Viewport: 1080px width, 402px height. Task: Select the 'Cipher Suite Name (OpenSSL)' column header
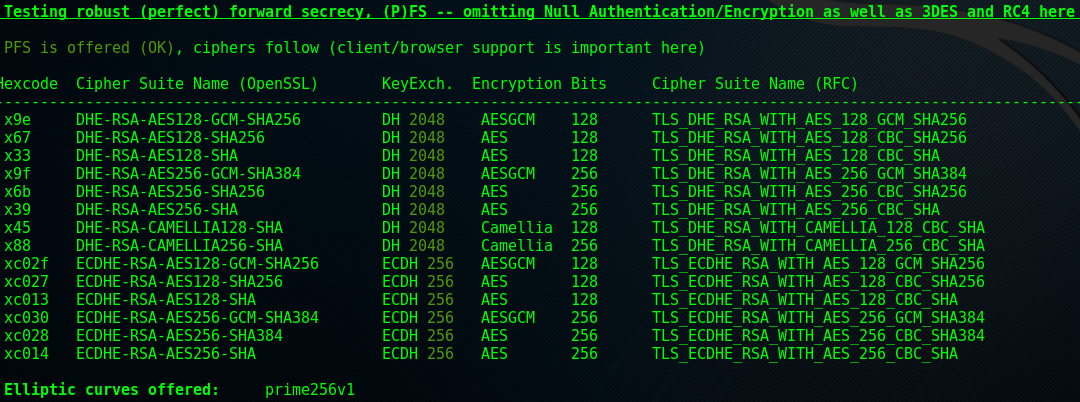tap(197, 84)
